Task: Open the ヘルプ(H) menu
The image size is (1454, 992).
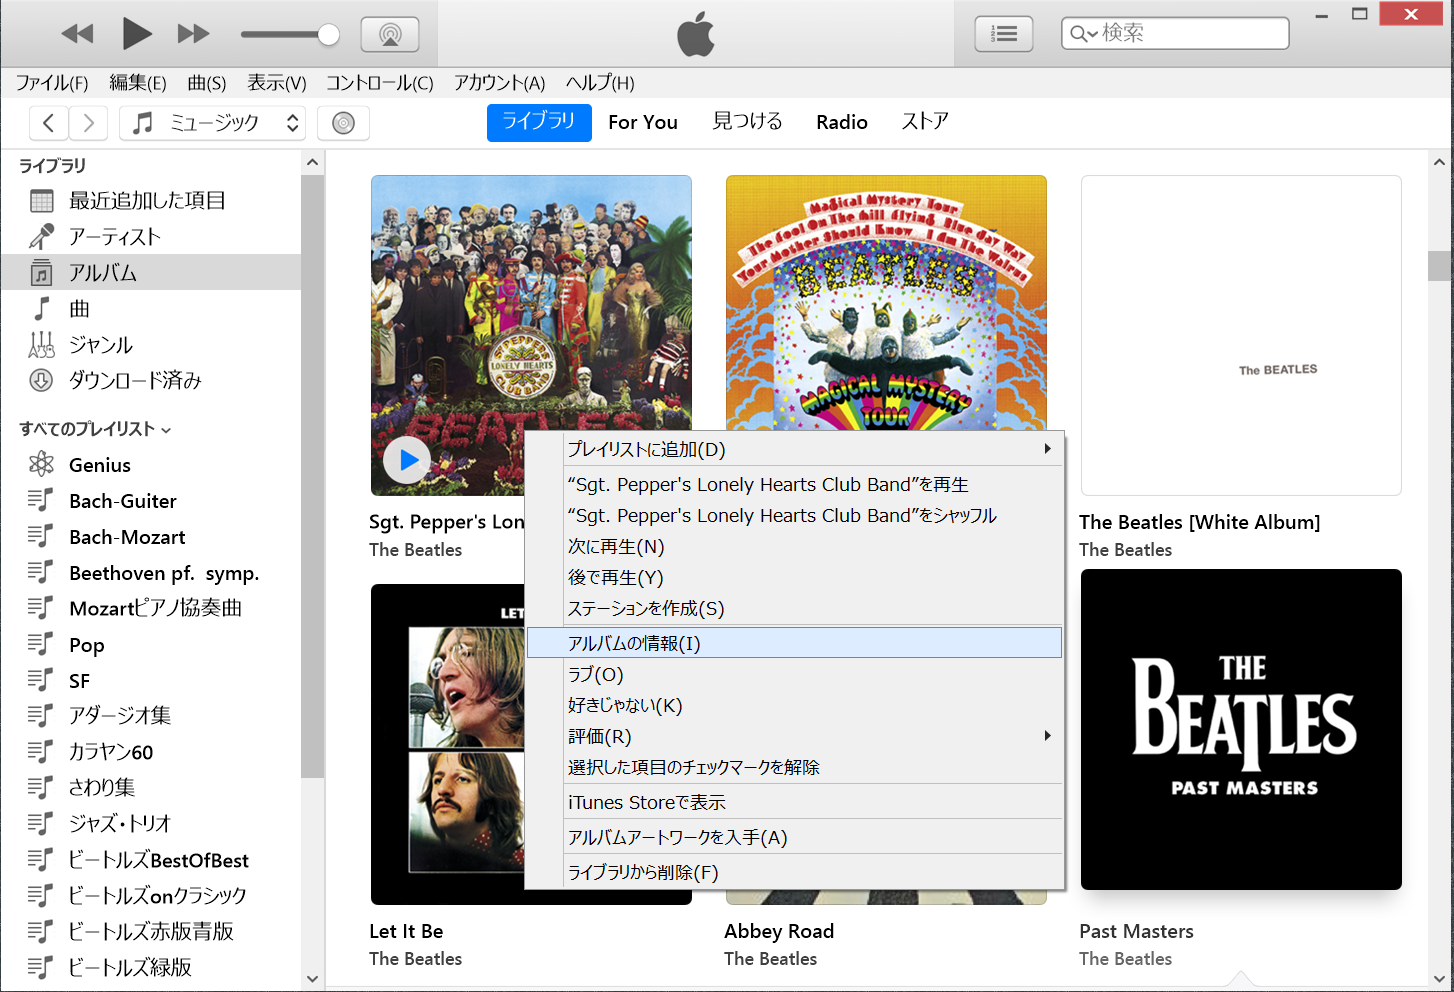Action: click(600, 83)
